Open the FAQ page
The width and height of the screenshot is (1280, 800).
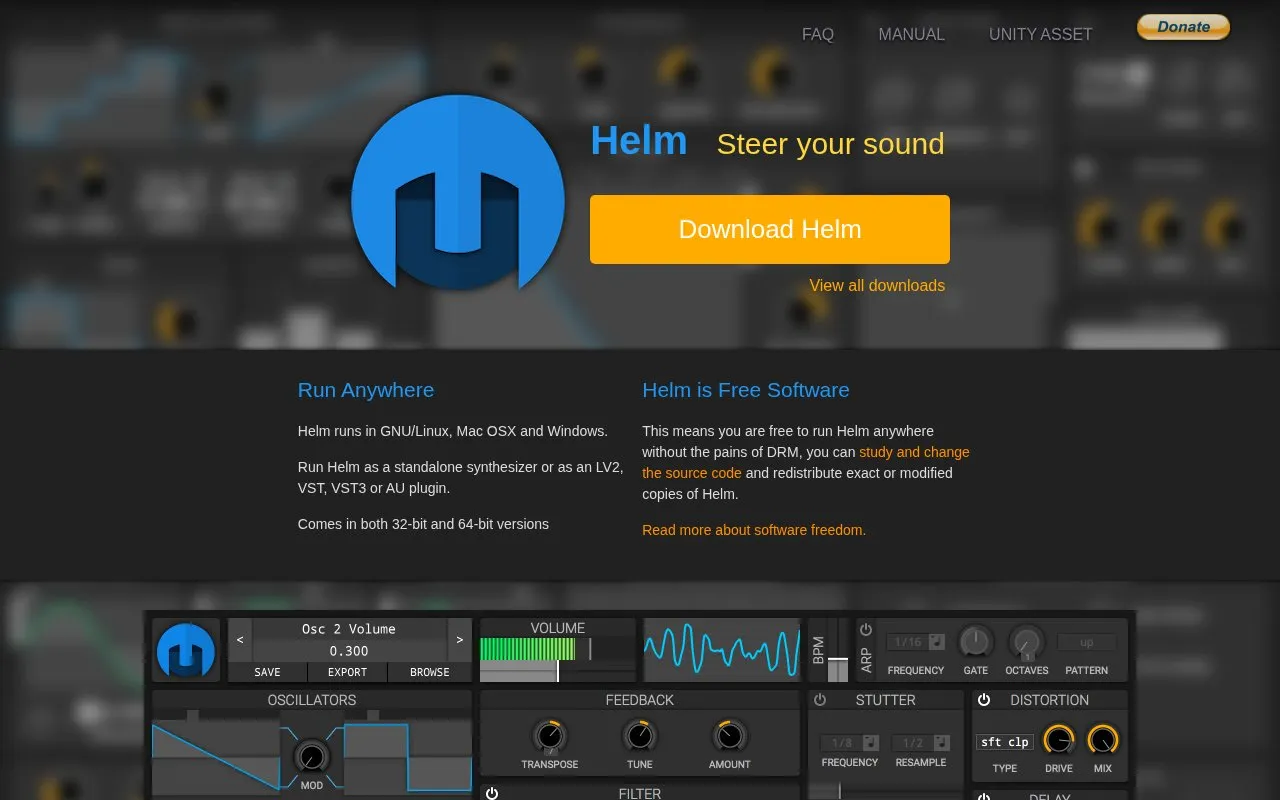point(818,34)
